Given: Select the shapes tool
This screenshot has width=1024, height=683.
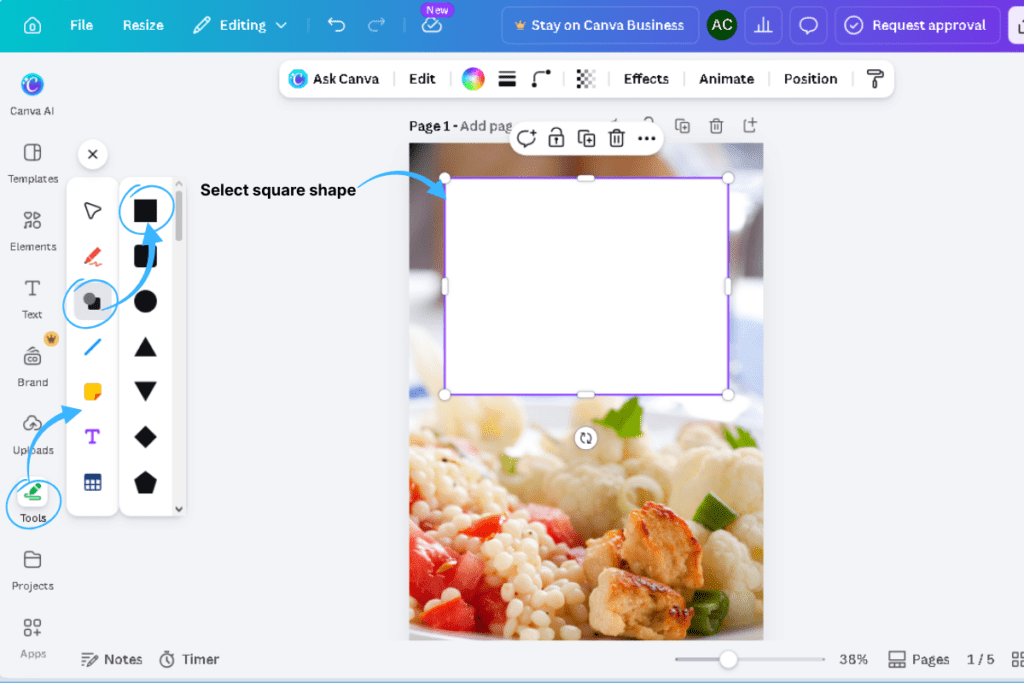Looking at the screenshot, I should coord(92,301).
